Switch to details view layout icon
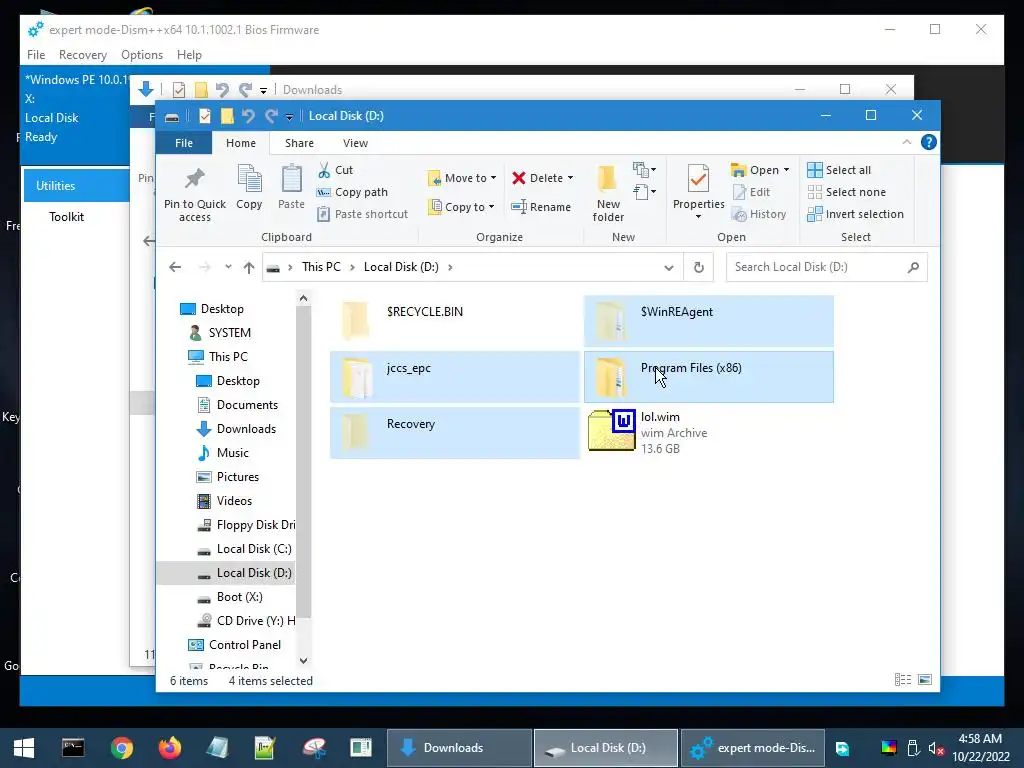1024x768 pixels. click(903, 680)
